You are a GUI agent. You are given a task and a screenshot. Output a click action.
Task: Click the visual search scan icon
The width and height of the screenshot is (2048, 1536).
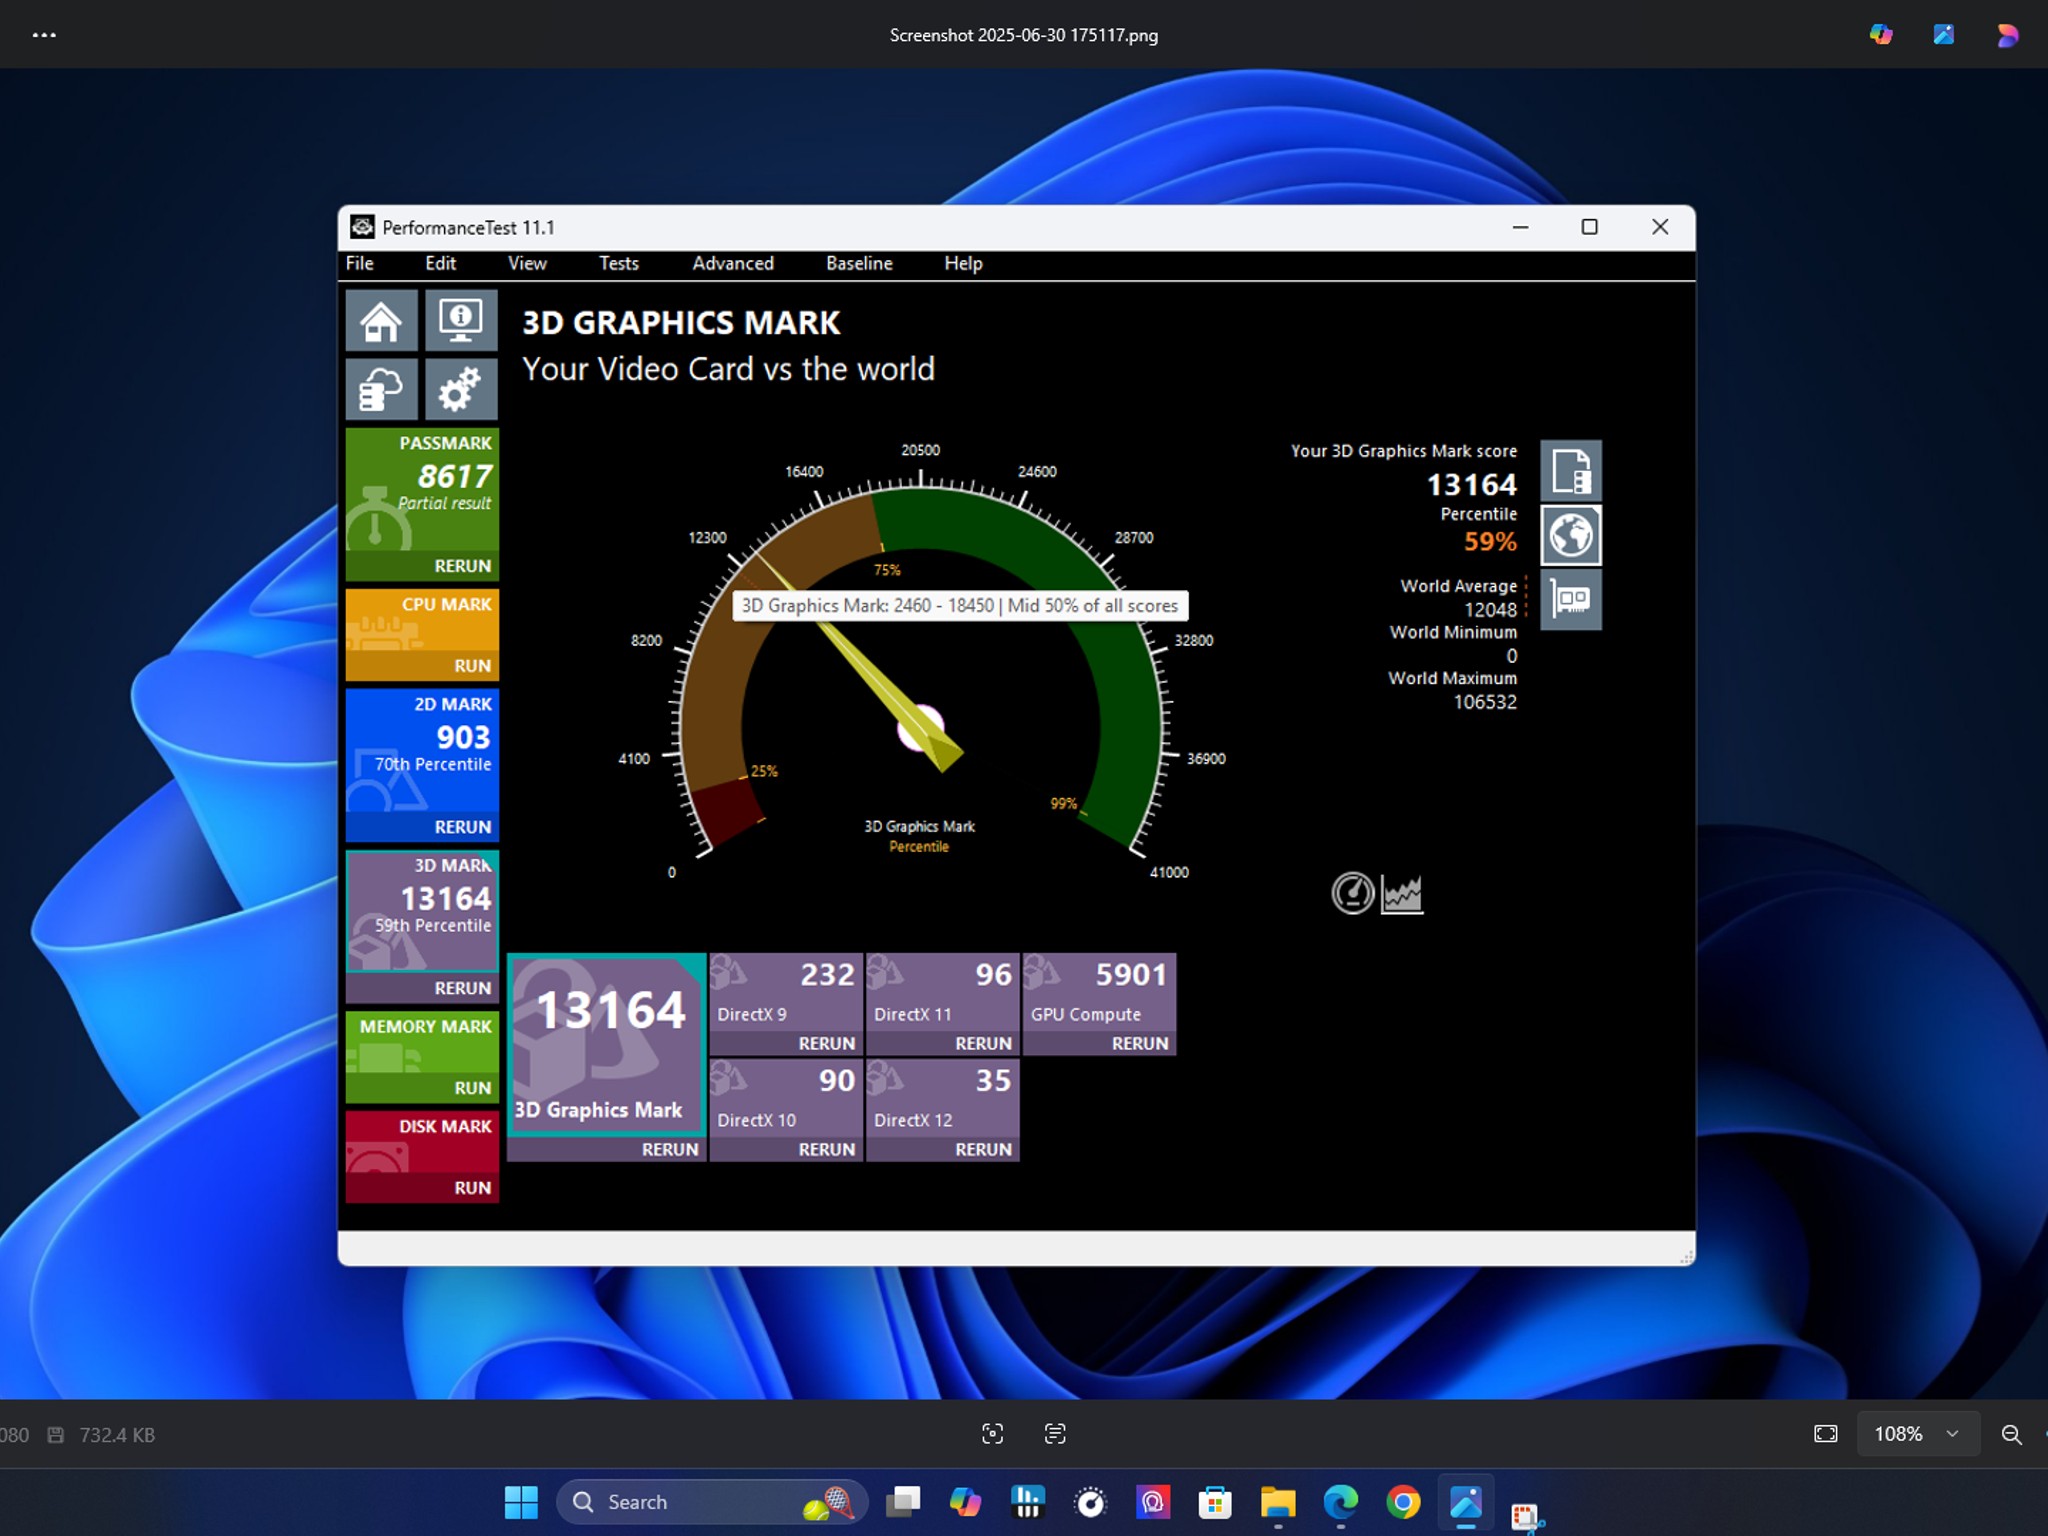[992, 1434]
